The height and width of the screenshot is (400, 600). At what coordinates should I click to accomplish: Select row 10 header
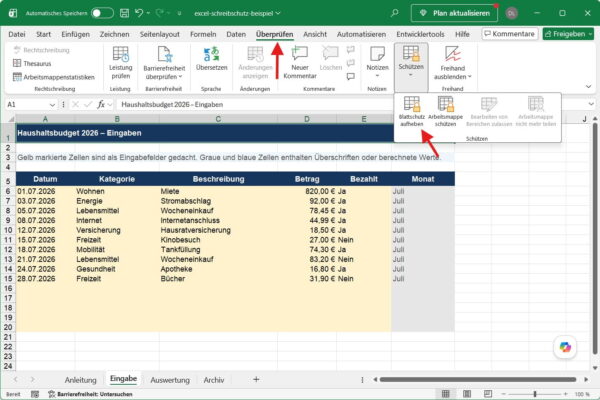[x=8, y=230]
